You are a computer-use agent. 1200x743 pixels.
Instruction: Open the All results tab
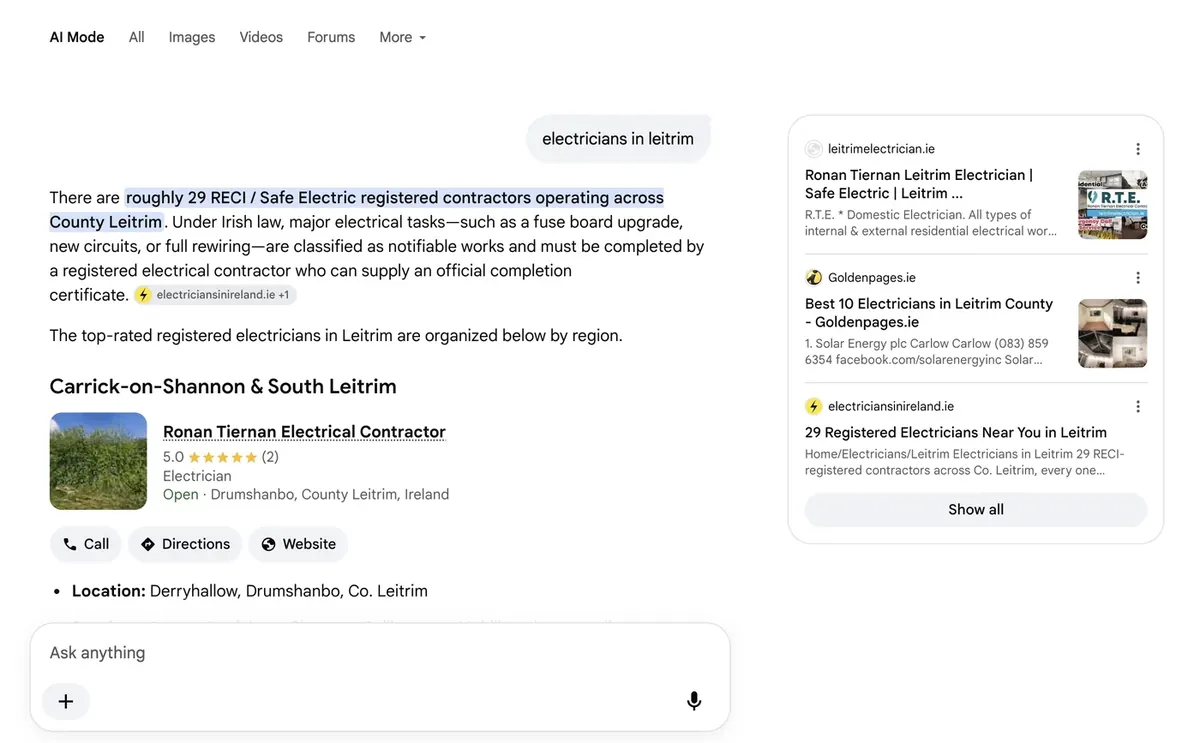tap(137, 37)
